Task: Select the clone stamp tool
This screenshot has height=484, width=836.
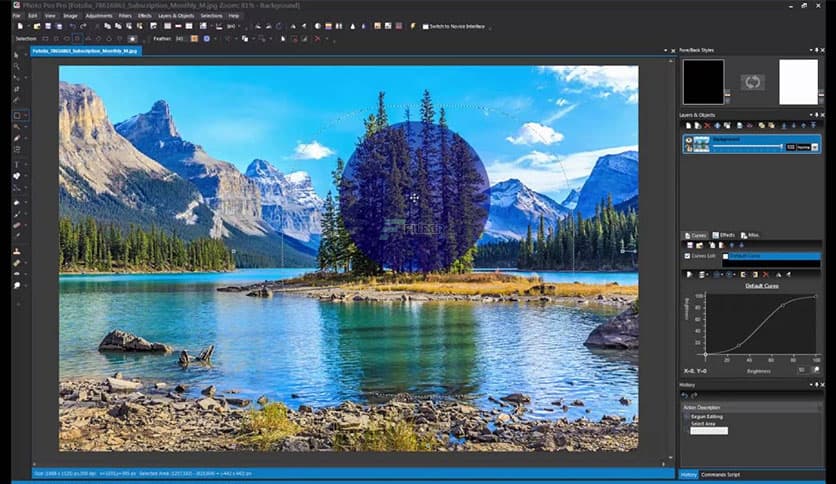Action: click(x=17, y=252)
